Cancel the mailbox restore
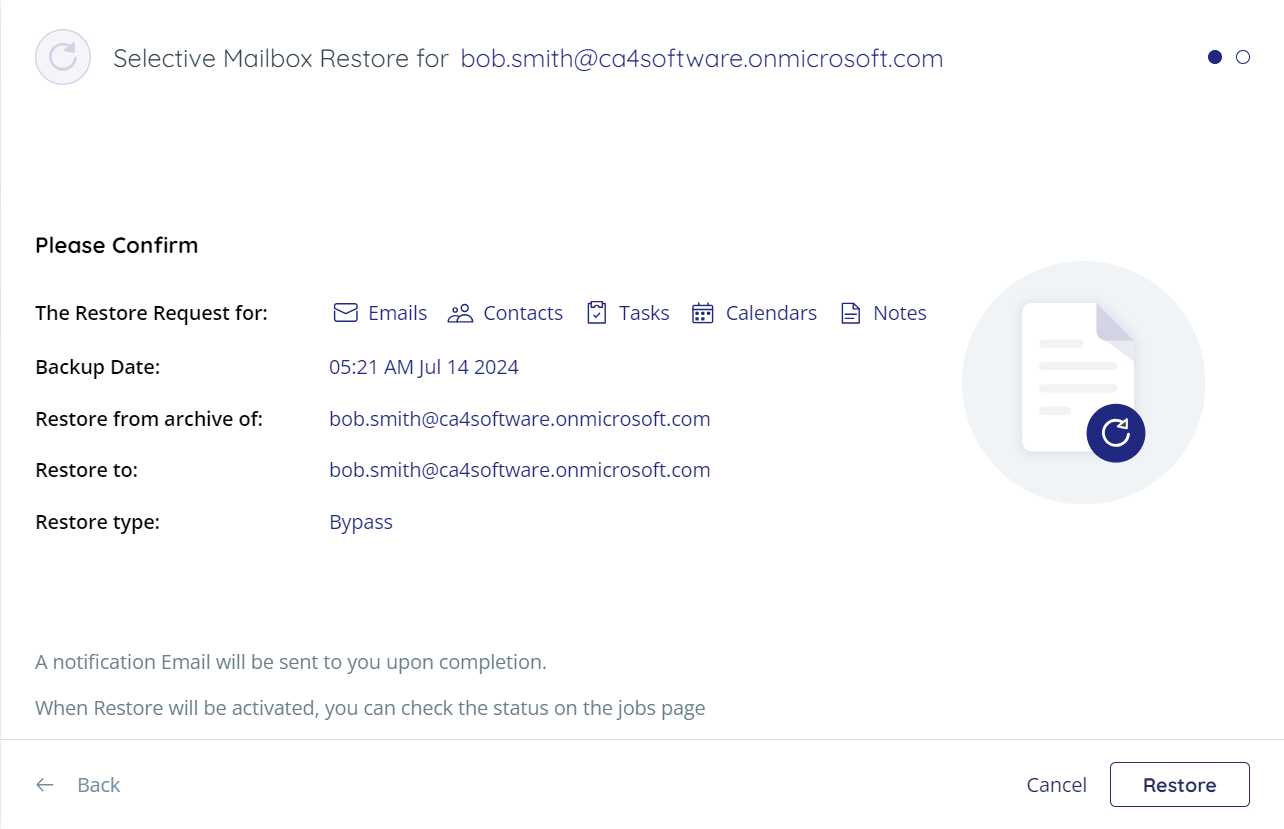Viewport: 1284px width, 829px height. (x=1056, y=784)
